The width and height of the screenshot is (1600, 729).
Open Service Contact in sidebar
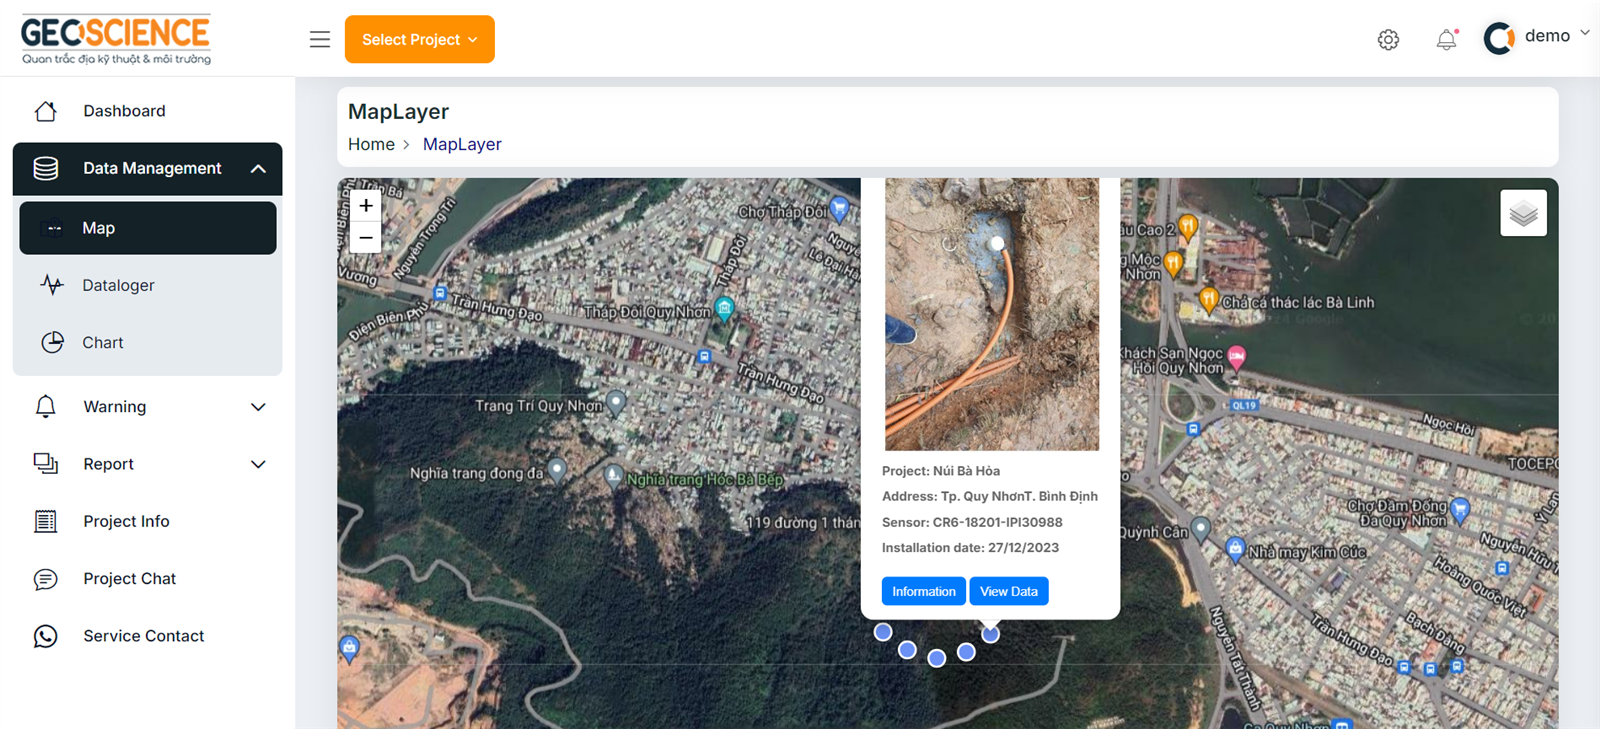click(143, 636)
